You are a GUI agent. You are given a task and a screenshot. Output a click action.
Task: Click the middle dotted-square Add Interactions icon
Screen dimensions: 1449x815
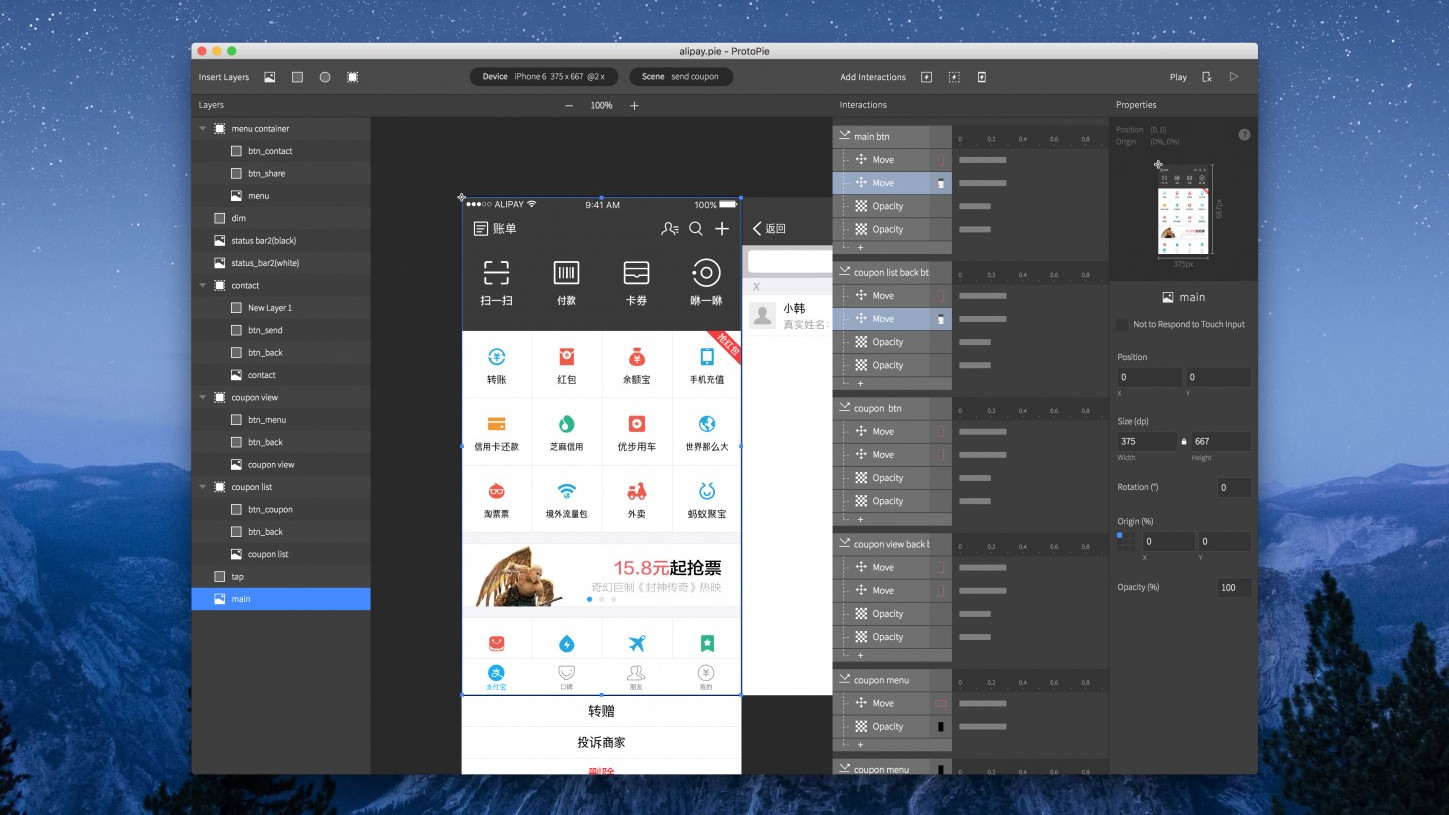[x=954, y=77]
